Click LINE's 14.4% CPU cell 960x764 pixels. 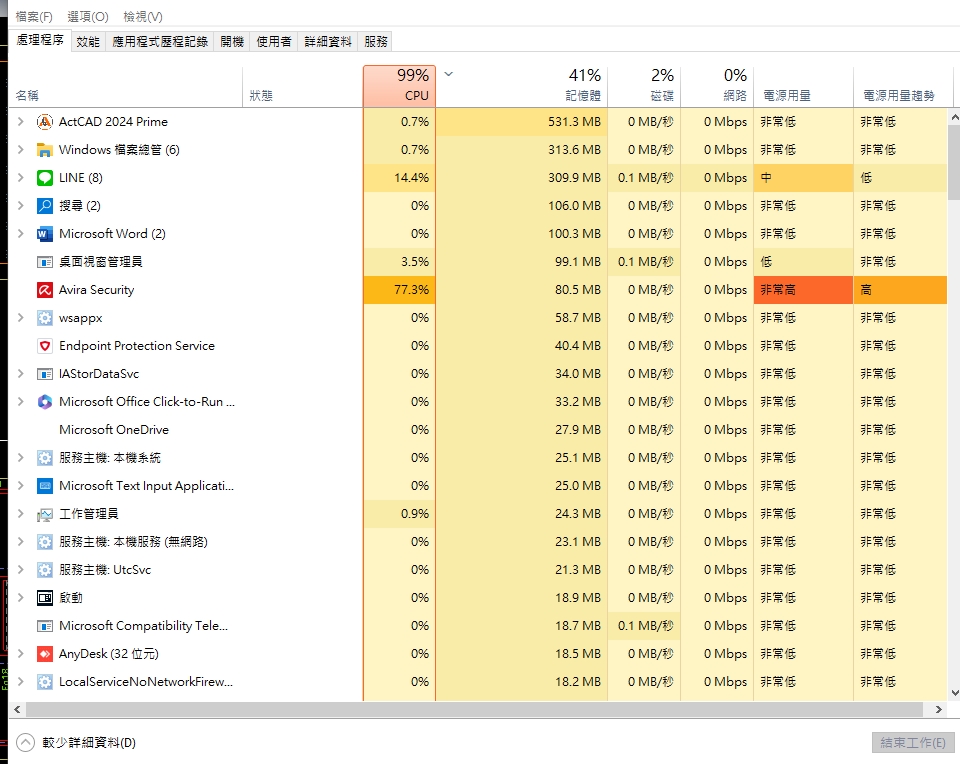pos(399,178)
